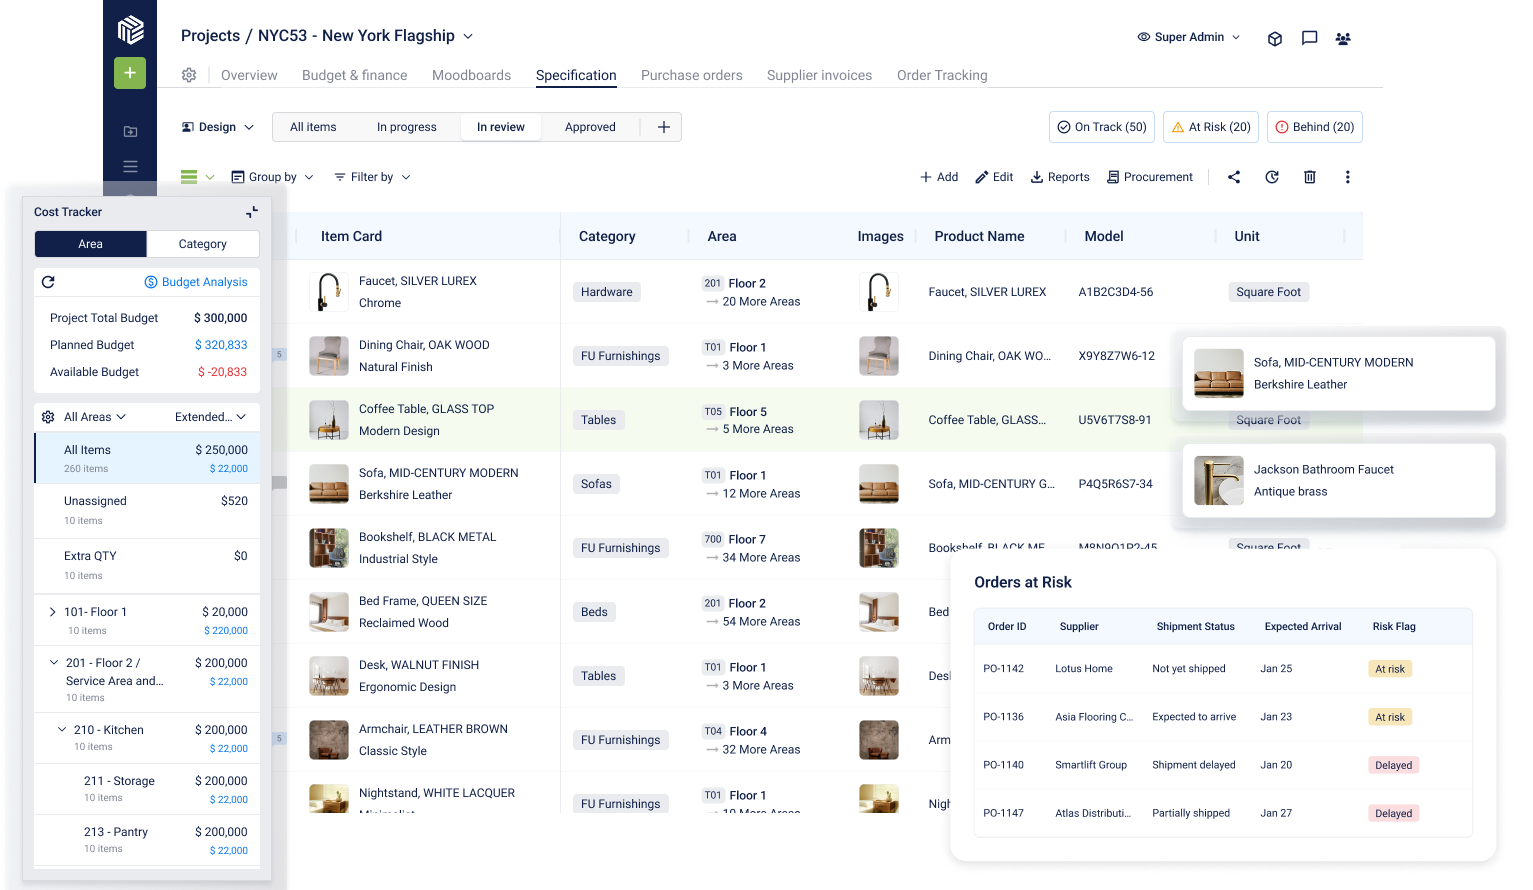The image size is (1533, 890).
Task: Toggle the At Risk (20) filter
Action: pyautogui.click(x=1211, y=127)
